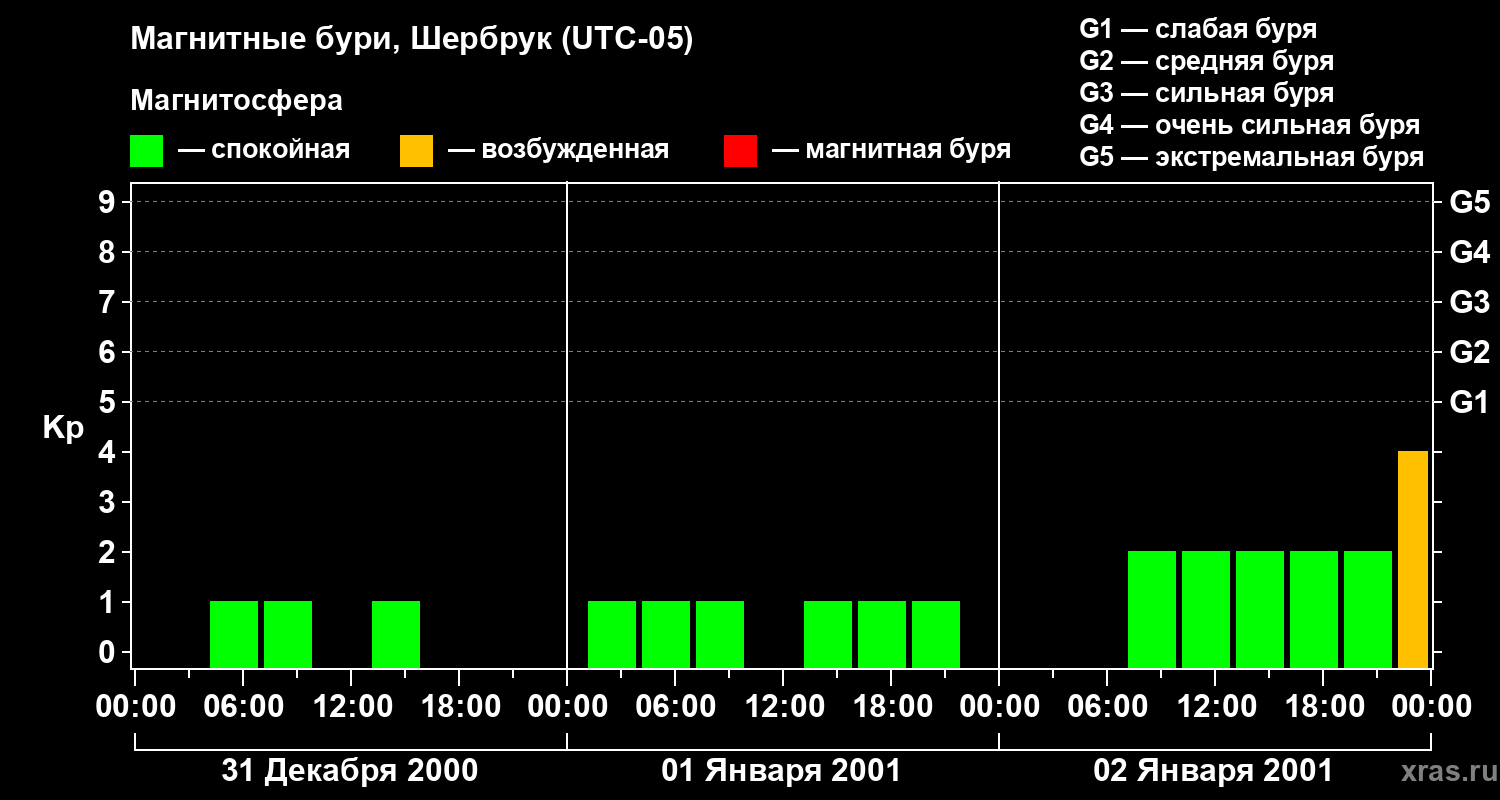Click the Kp axis value '9'

pos(109,202)
